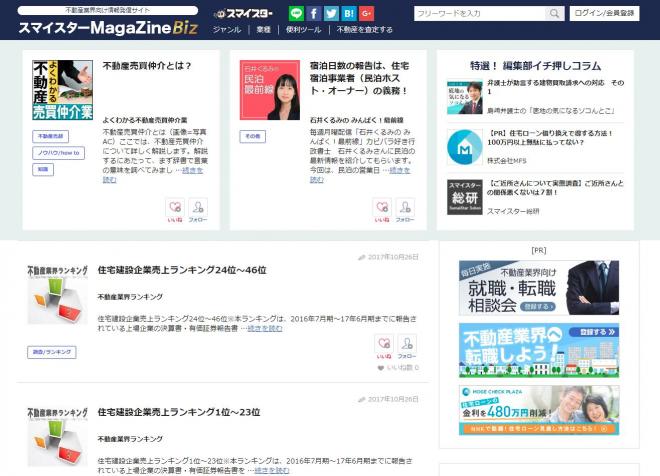The image size is (660, 476).
Task: Open the スマイスターMagaZine Biz home logo
Action: [108, 28]
